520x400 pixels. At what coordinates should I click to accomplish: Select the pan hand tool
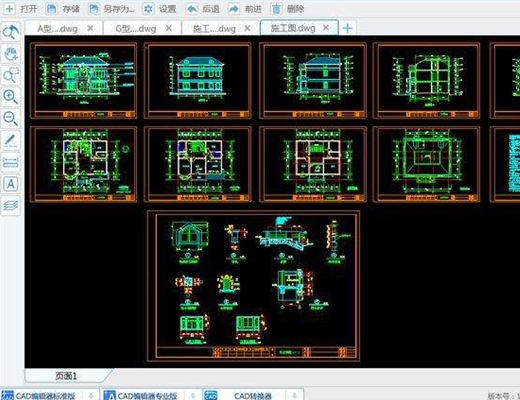coord(11,54)
